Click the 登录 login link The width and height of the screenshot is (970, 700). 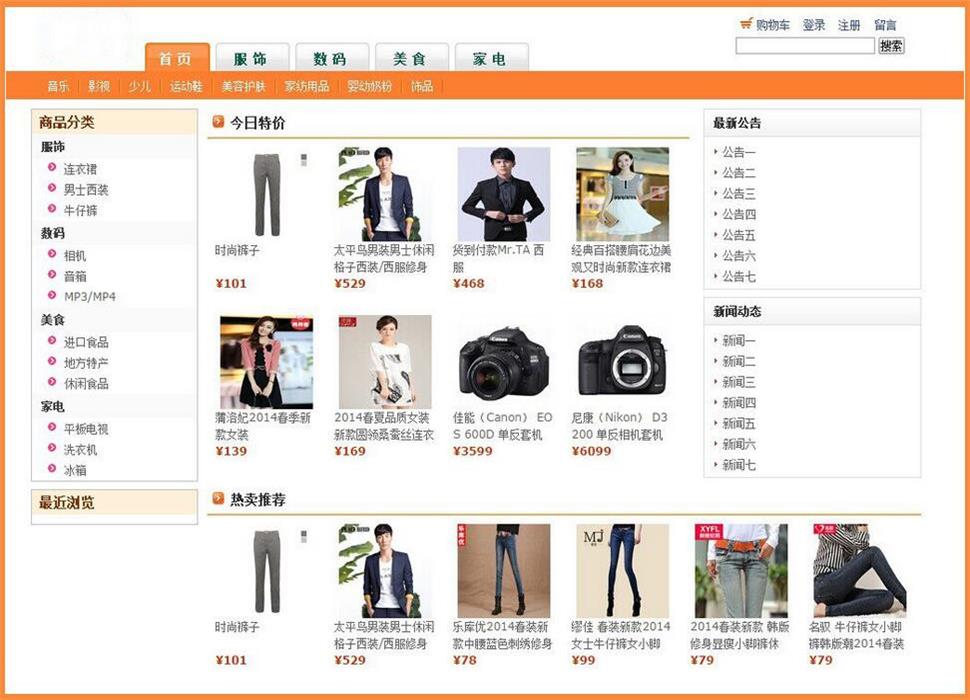[x=814, y=25]
